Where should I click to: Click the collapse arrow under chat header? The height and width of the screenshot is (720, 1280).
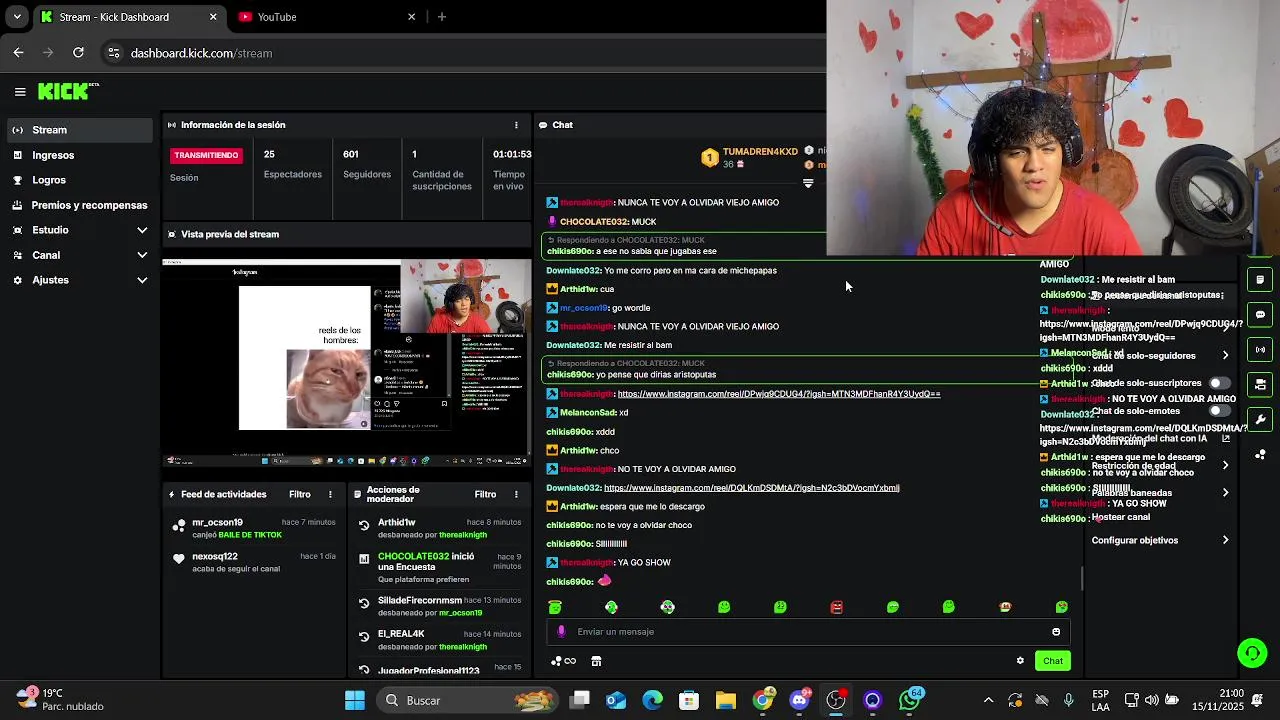click(x=808, y=183)
